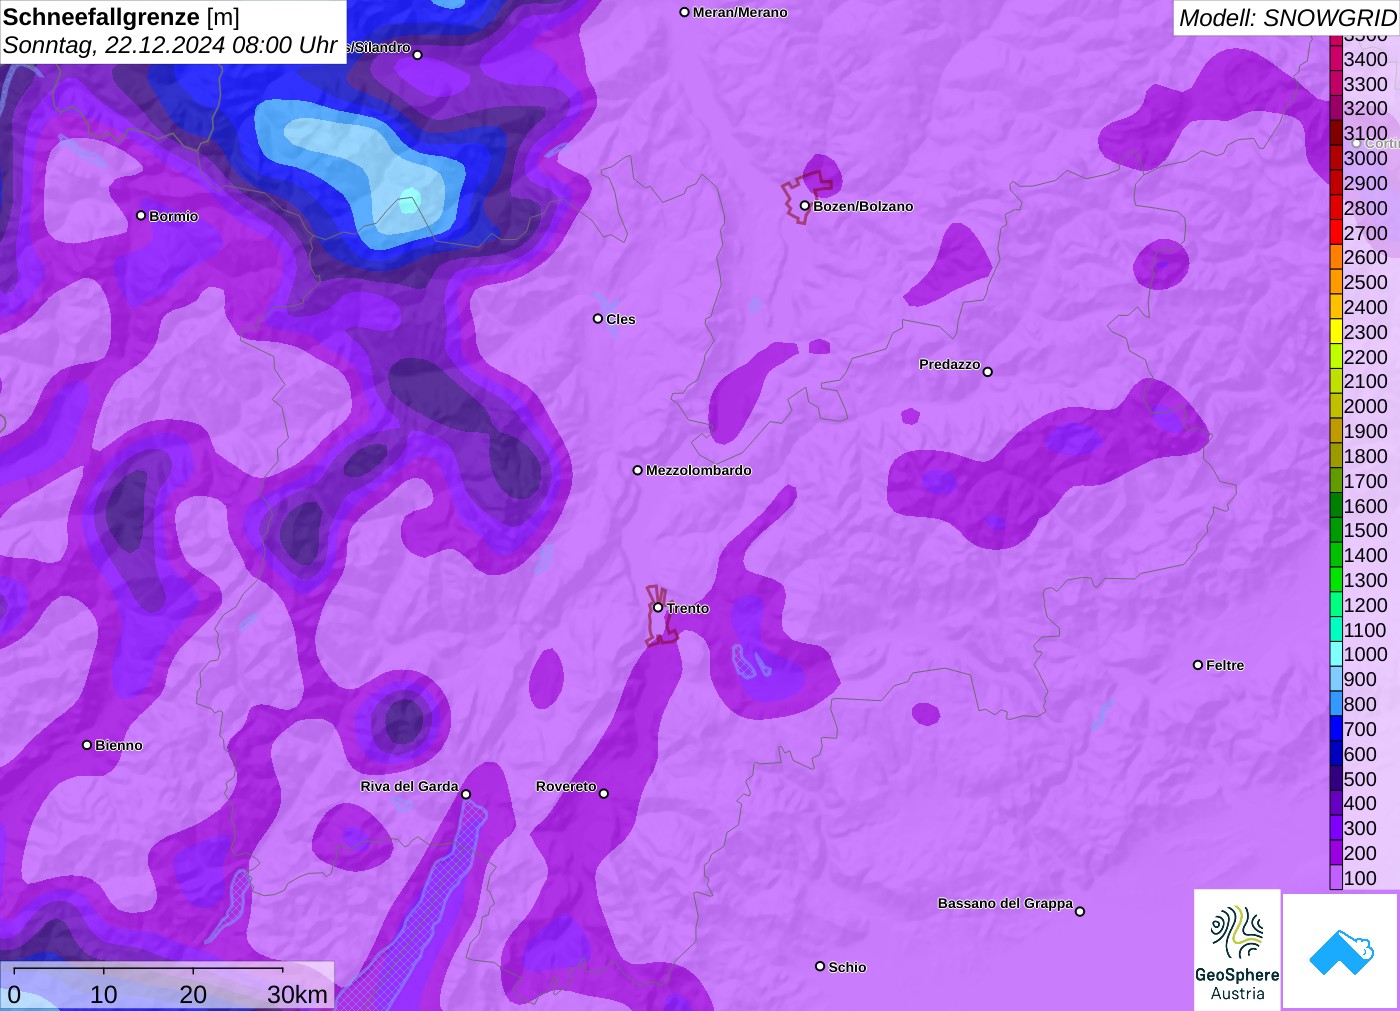Click the Predazzo marker dot
1400x1011 pixels.
coord(987,371)
